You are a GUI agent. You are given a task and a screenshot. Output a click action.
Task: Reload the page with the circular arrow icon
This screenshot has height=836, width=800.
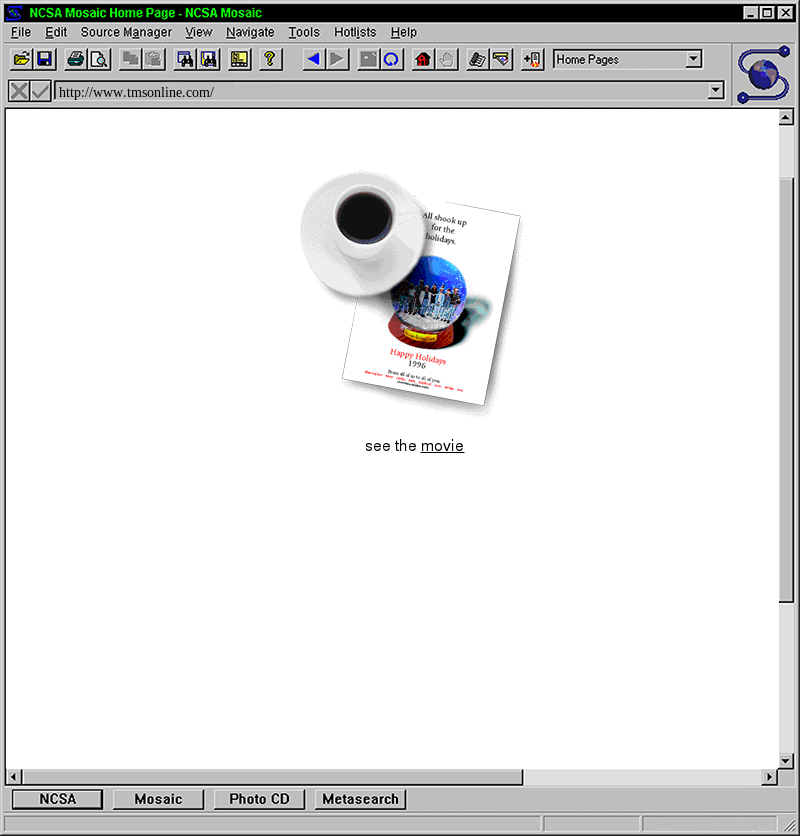(392, 60)
